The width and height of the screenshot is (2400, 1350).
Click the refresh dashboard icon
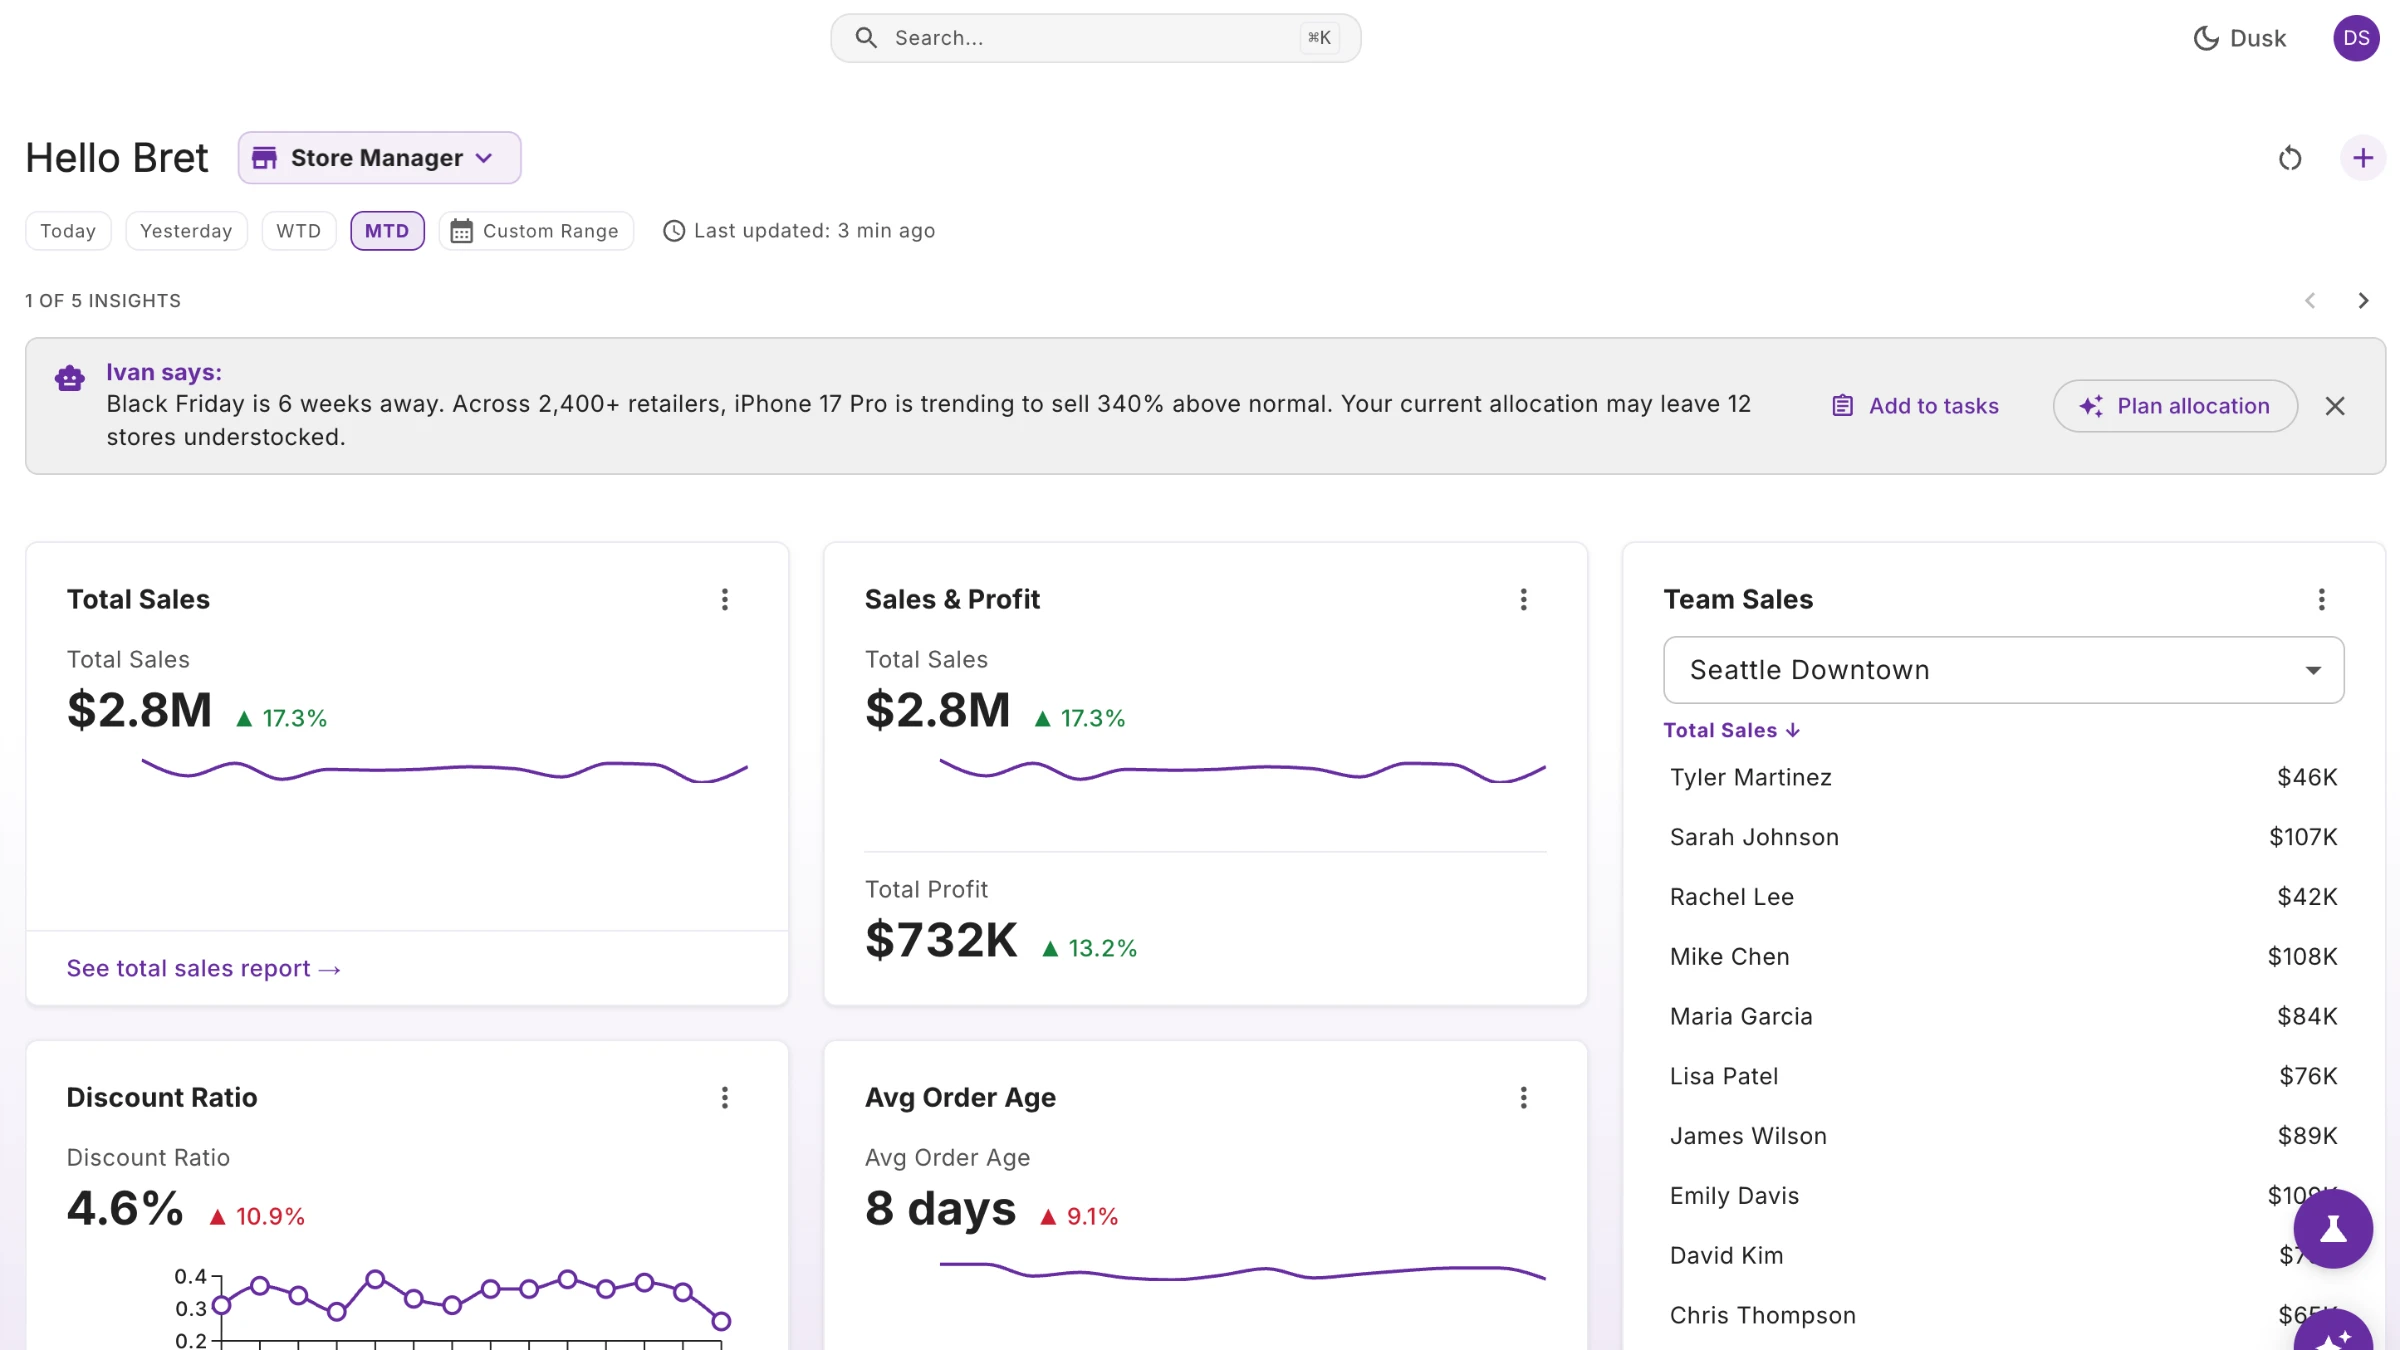2290,158
